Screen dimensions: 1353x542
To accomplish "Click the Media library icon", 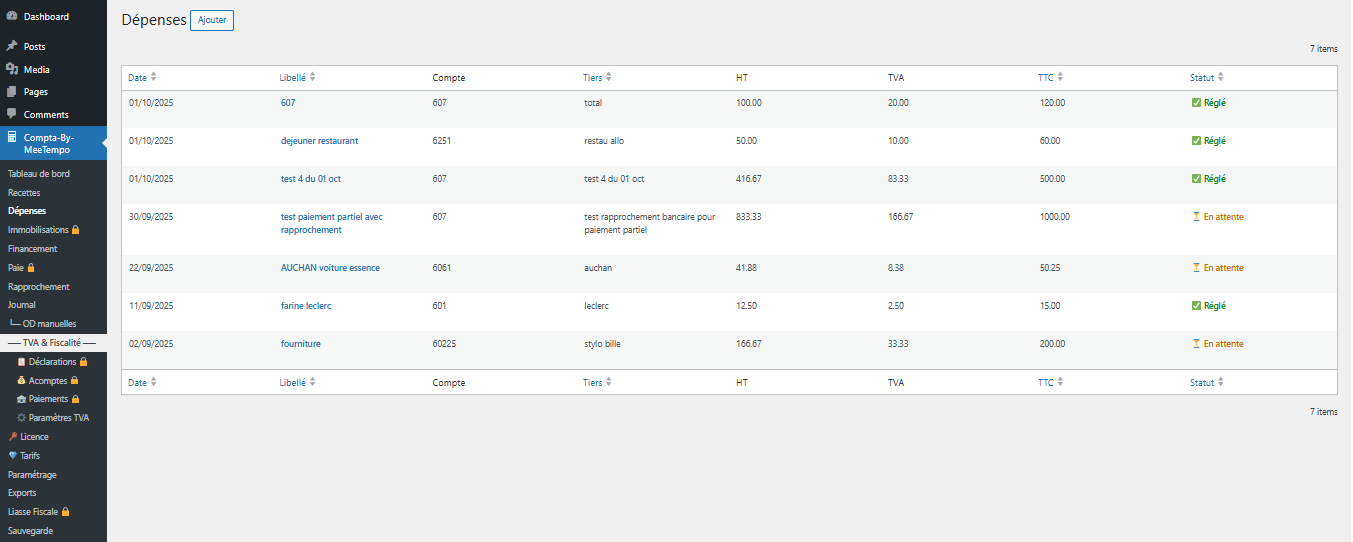I will coord(12,69).
